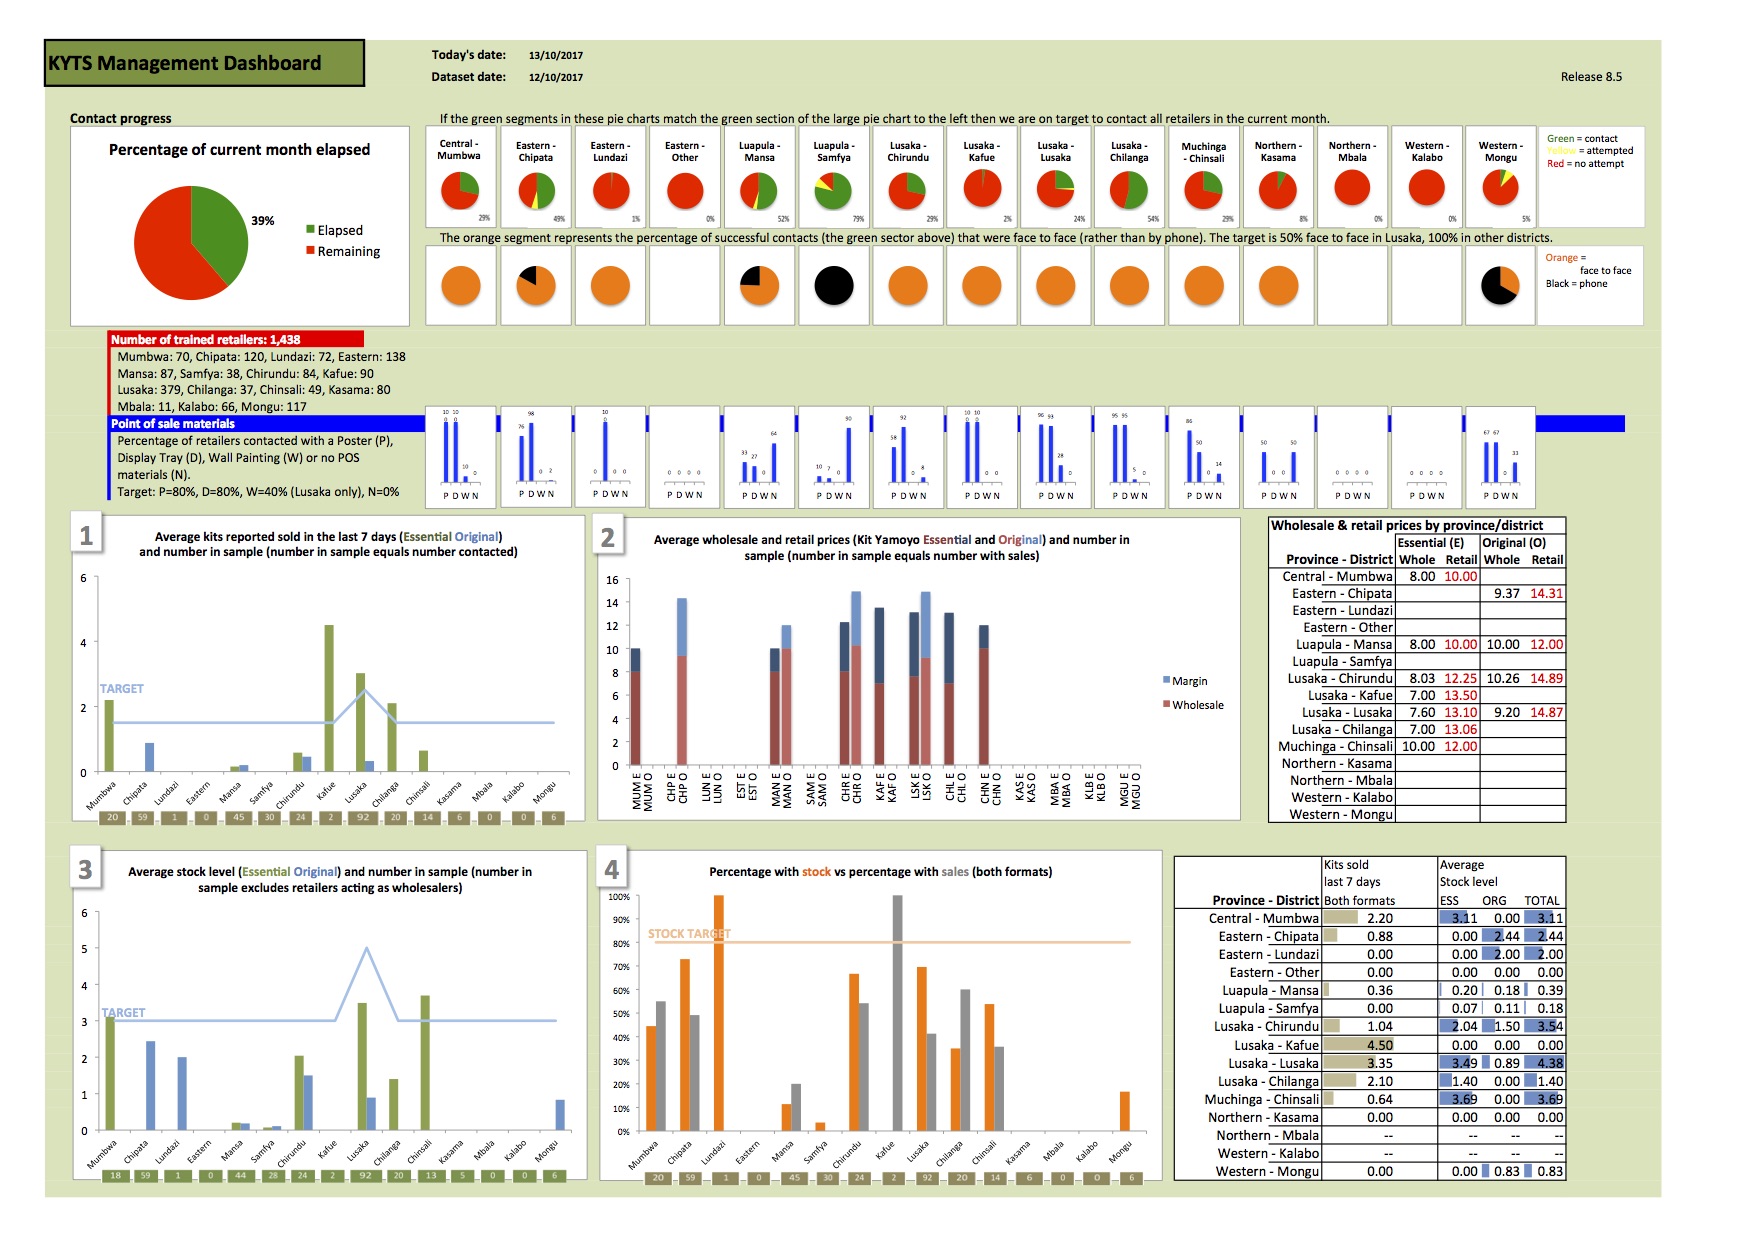Click the green Elapsed legend swatch
Viewport: 1754px width, 1239px height.
click(x=311, y=230)
